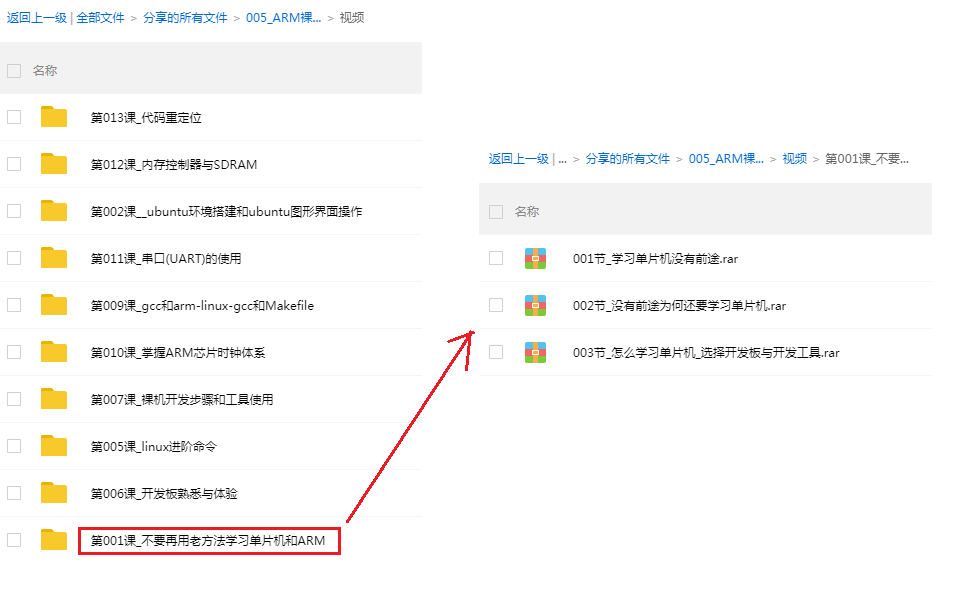Open folder icon for 第013课_代码重定位
The width and height of the screenshot is (963, 596).
point(54,117)
